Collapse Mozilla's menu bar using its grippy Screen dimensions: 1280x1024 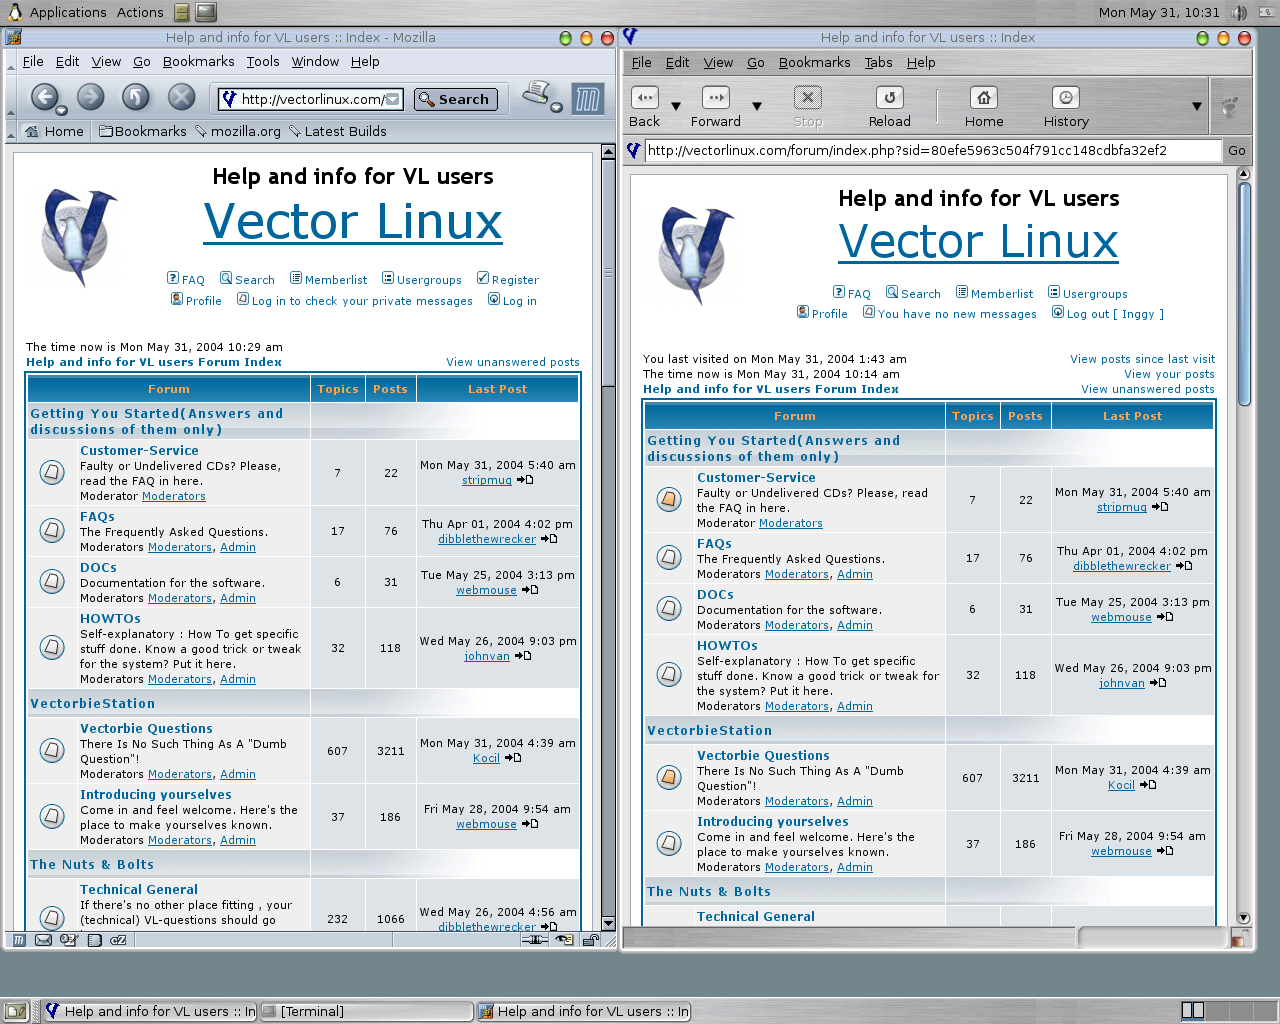11,61
